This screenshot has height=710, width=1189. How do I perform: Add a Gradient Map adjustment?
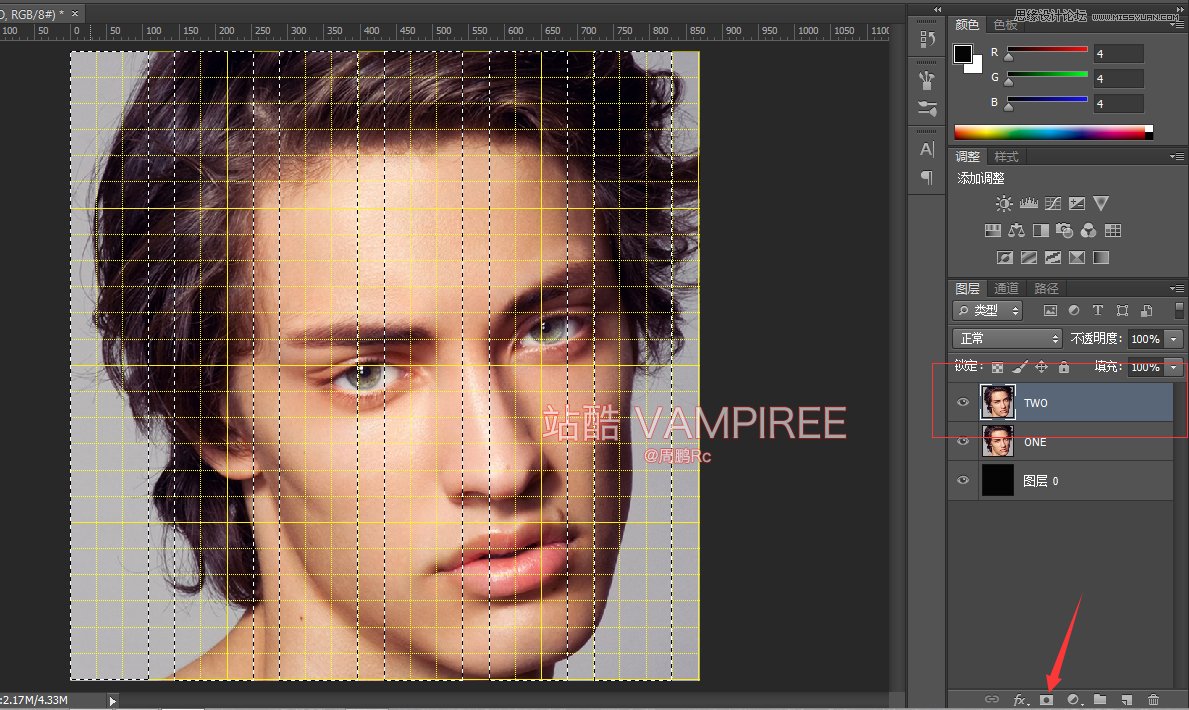point(1101,258)
